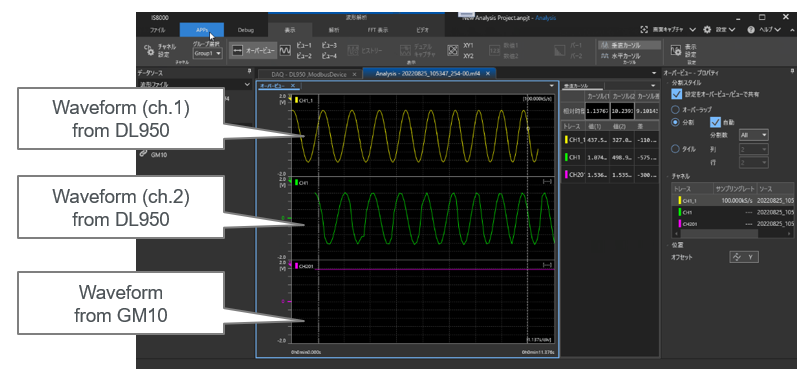Click the Dual Capture (デュアルキャプチャ) icon
The height and width of the screenshot is (383, 808).
pos(405,51)
